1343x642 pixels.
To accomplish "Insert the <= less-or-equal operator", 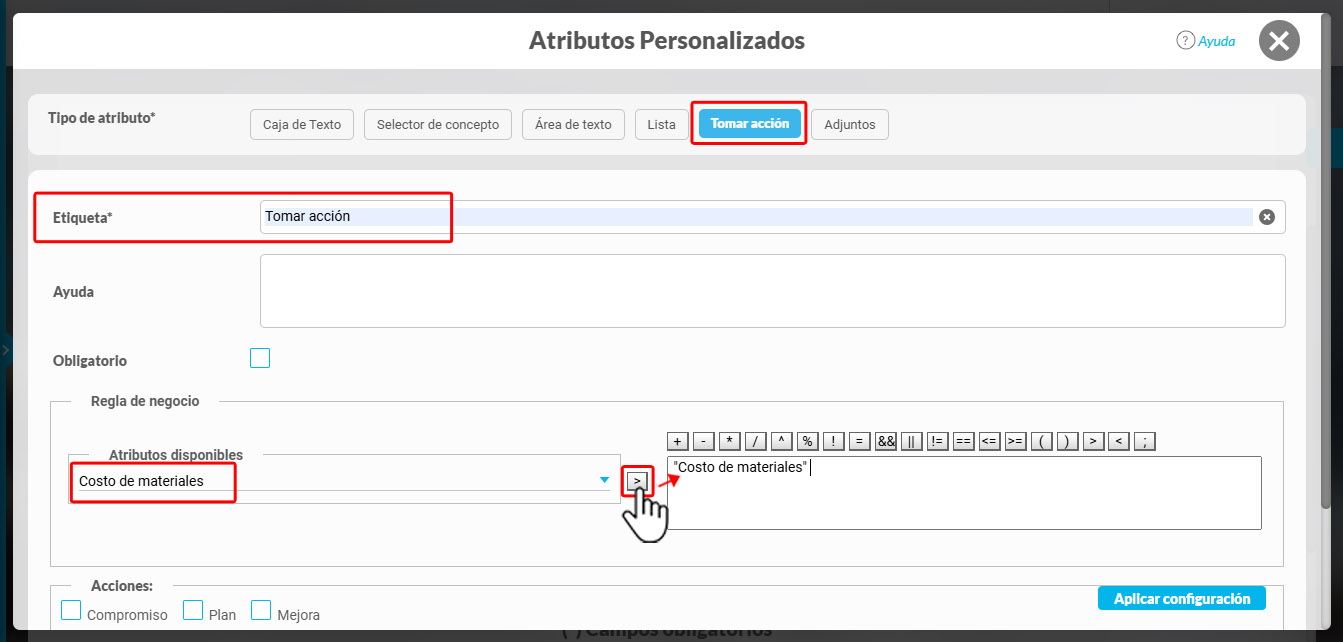I will (990, 441).
